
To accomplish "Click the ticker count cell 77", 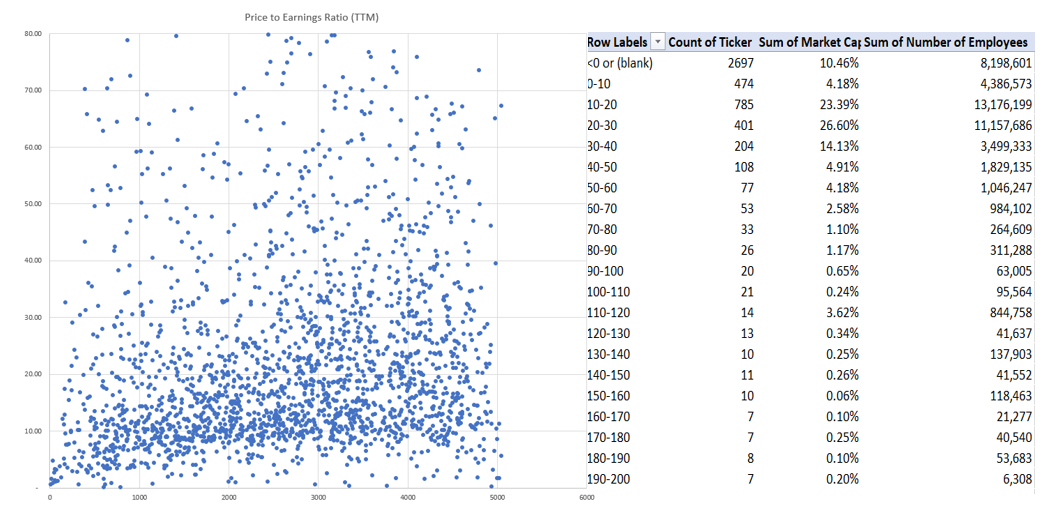I will coord(748,188).
